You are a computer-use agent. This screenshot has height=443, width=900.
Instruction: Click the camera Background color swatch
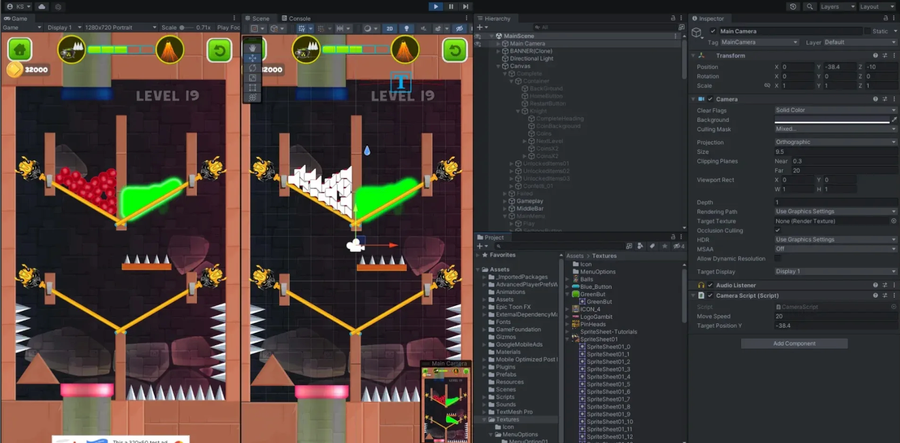tap(832, 120)
